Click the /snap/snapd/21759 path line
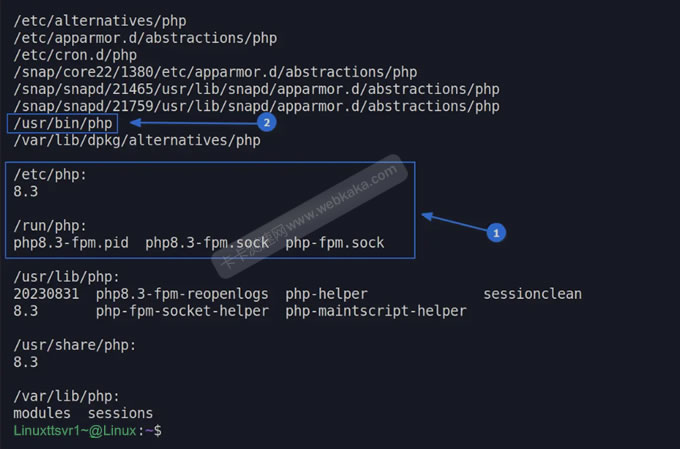 pyautogui.click(x=256, y=106)
